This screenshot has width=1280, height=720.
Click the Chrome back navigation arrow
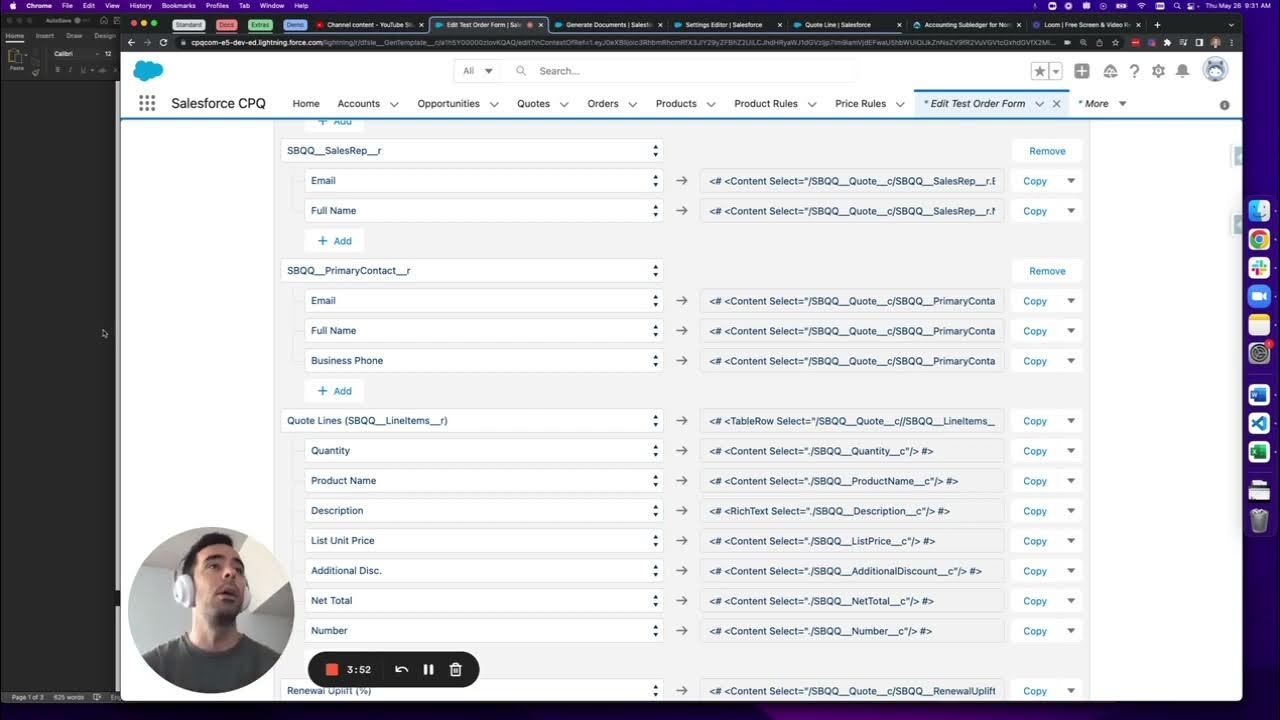pos(131,42)
